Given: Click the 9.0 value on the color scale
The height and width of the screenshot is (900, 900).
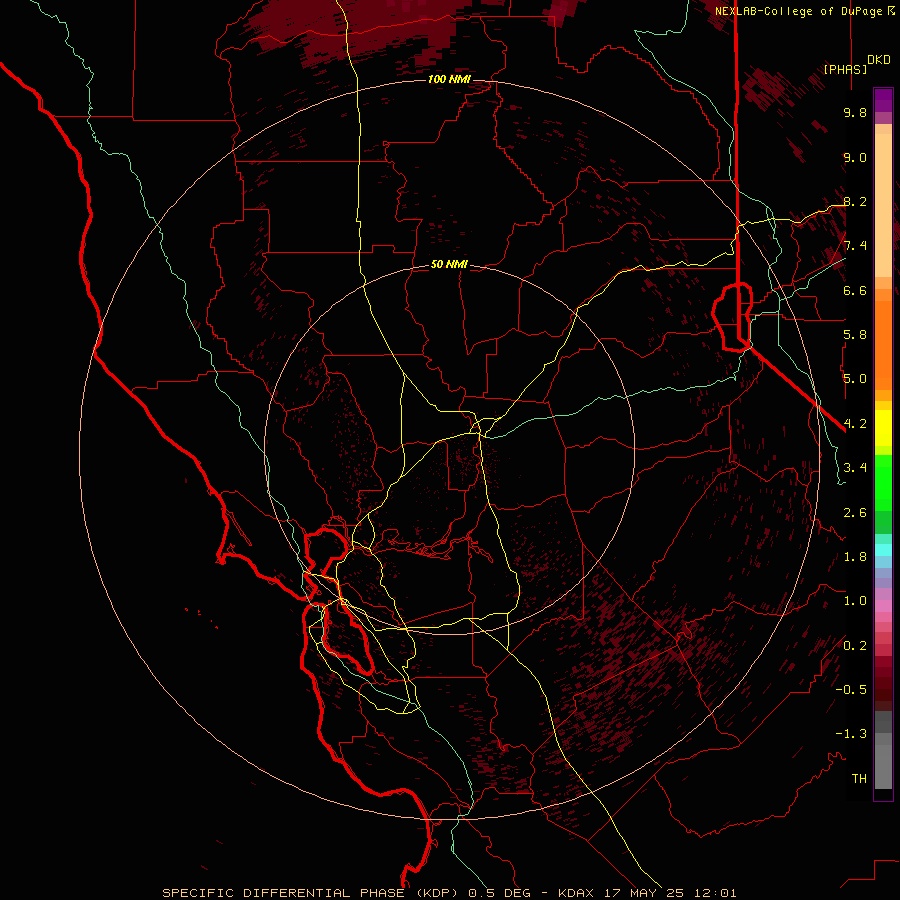Looking at the screenshot, I should [855, 157].
